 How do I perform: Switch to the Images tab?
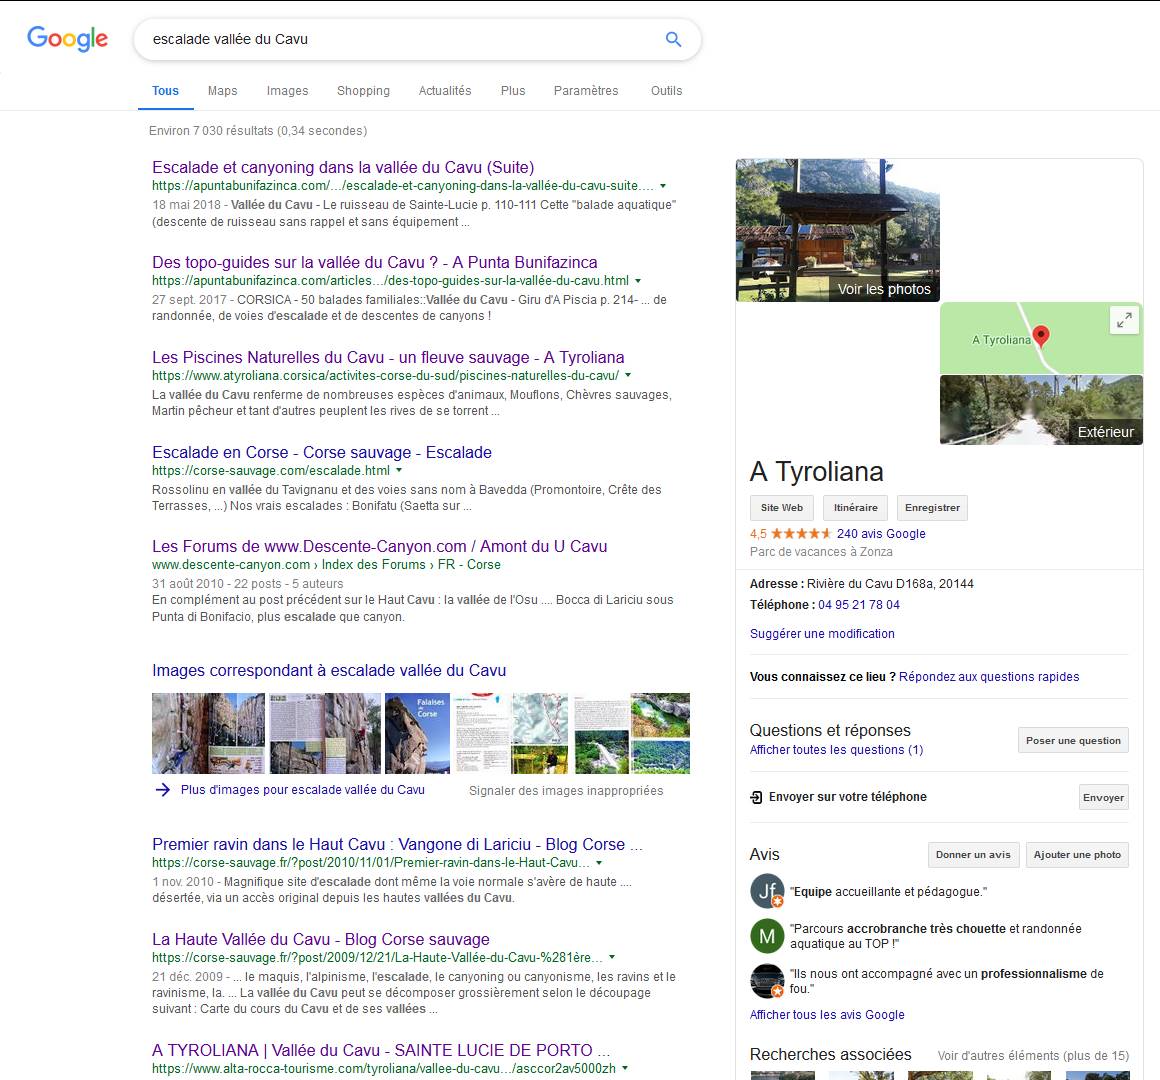point(288,91)
